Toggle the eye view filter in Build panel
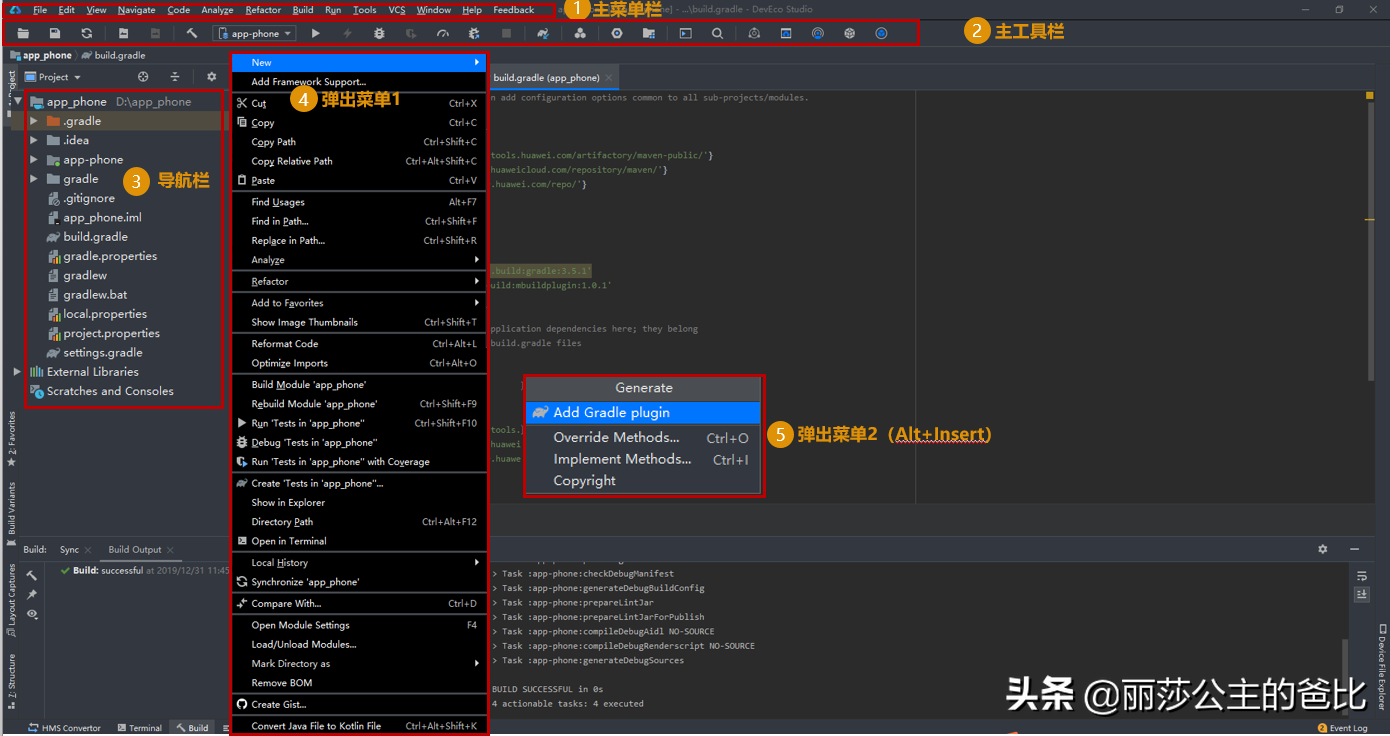The image size is (1390, 736). [x=32, y=613]
